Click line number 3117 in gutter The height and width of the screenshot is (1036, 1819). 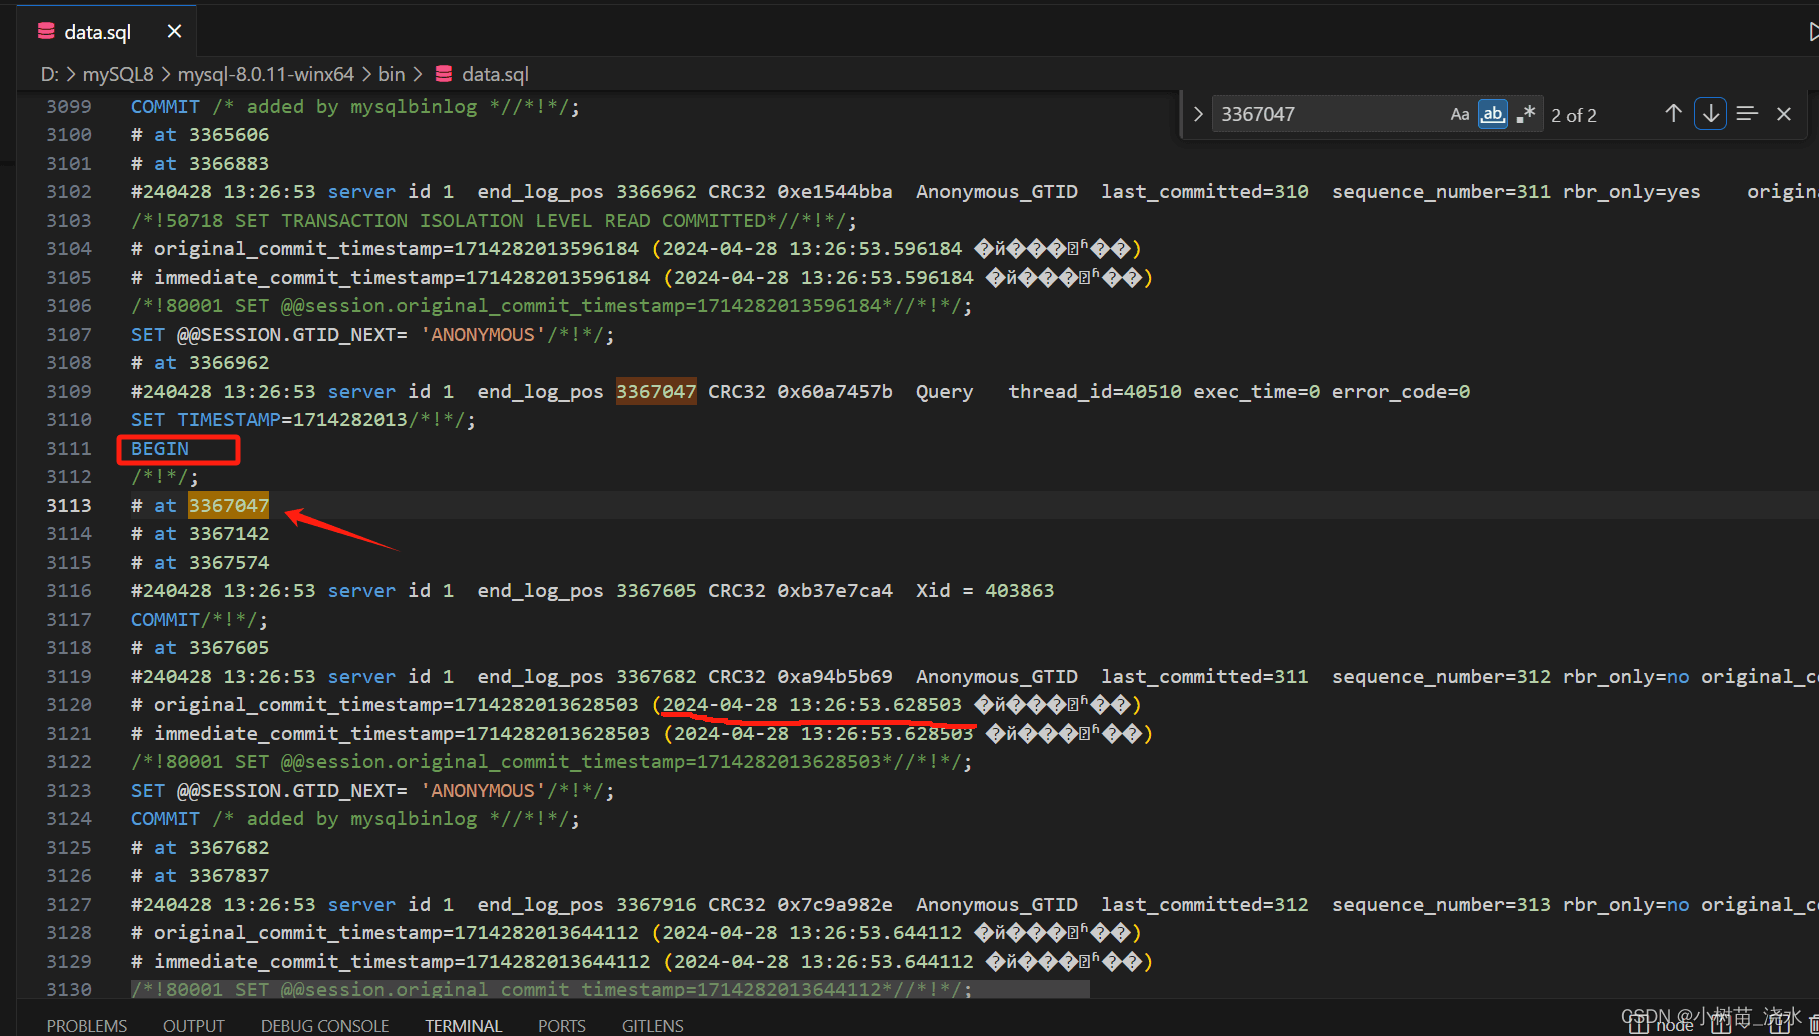(68, 619)
